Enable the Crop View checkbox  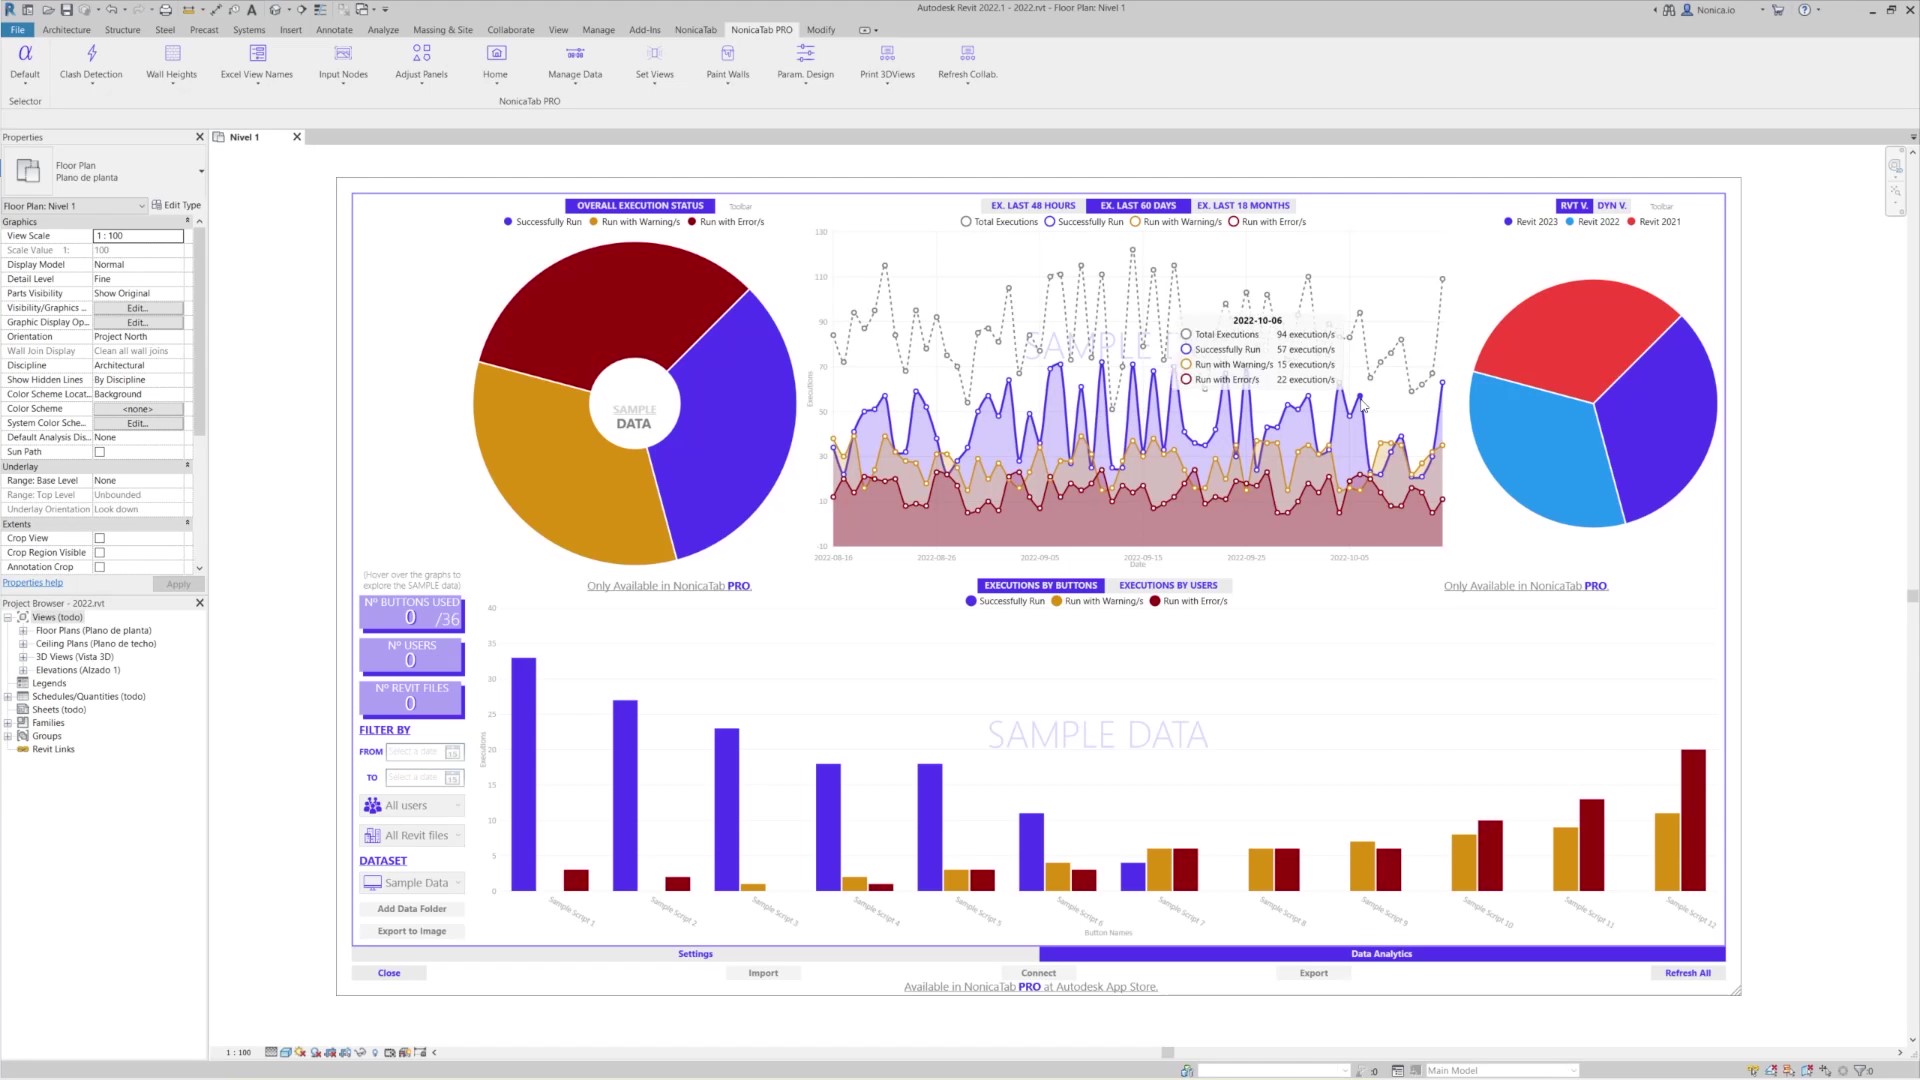click(100, 539)
